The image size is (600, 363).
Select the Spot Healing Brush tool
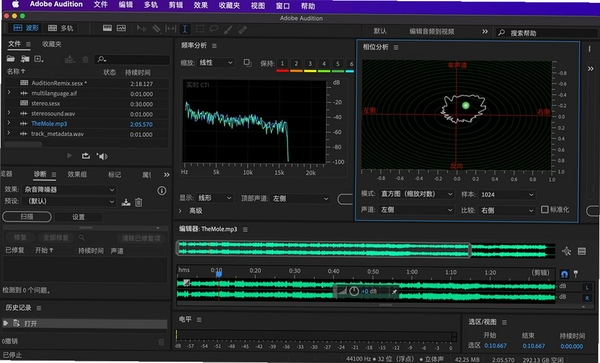click(x=243, y=29)
